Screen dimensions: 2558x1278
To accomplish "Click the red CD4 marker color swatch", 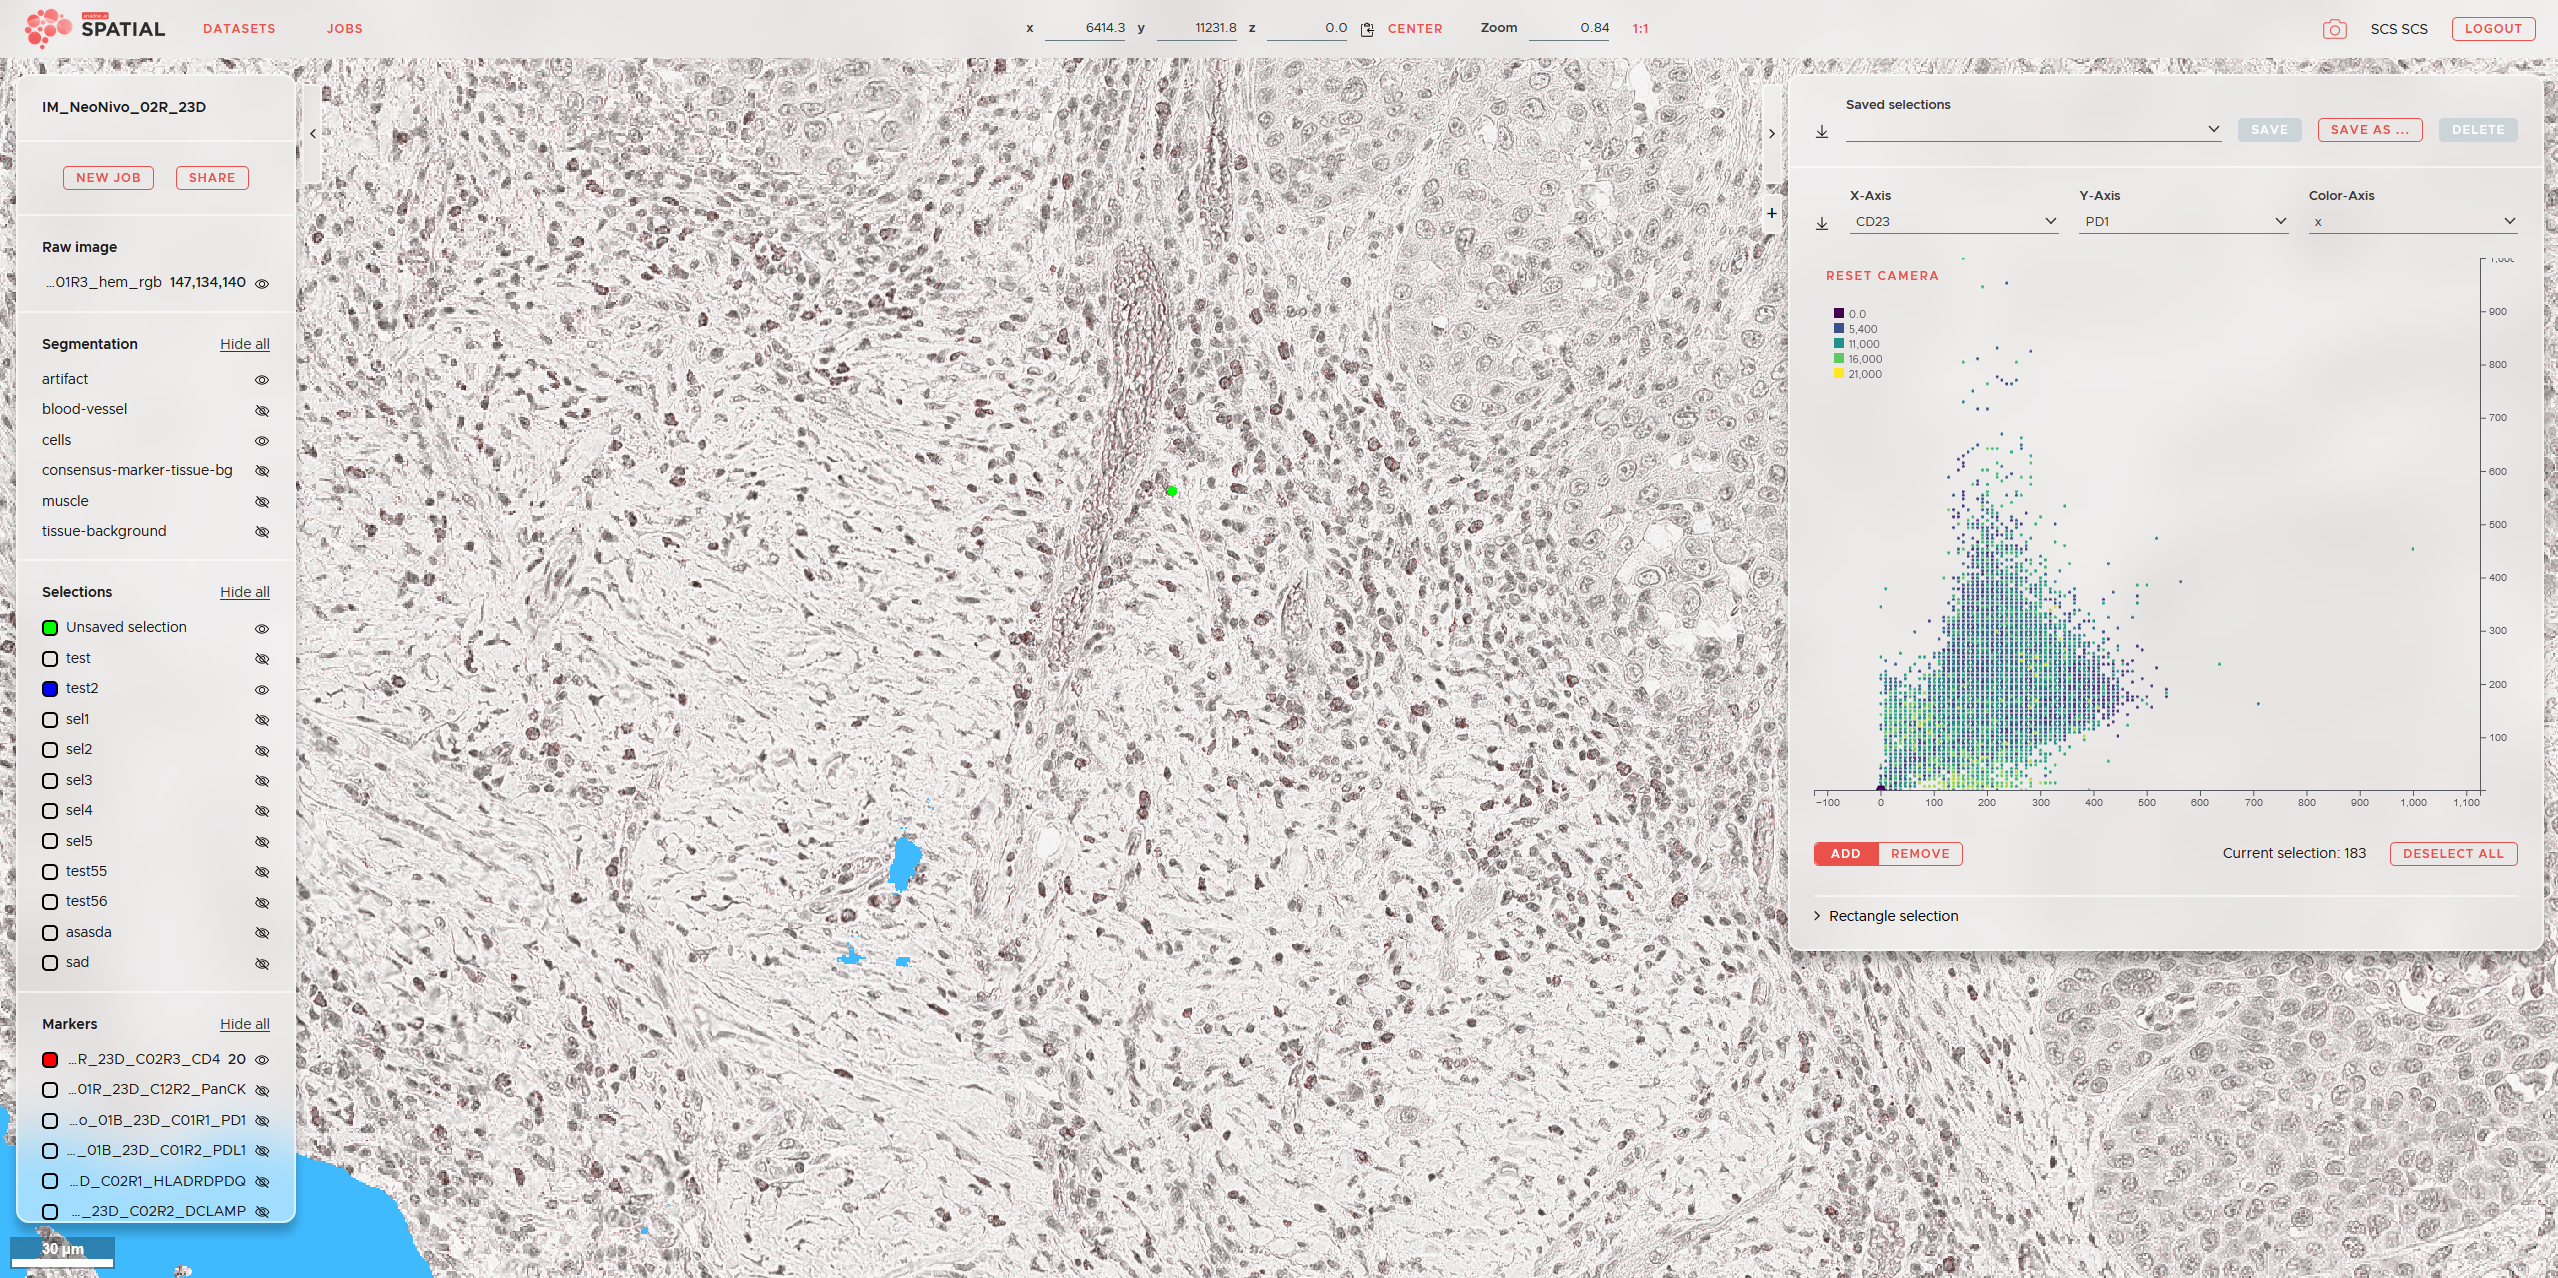I will [x=50, y=1060].
